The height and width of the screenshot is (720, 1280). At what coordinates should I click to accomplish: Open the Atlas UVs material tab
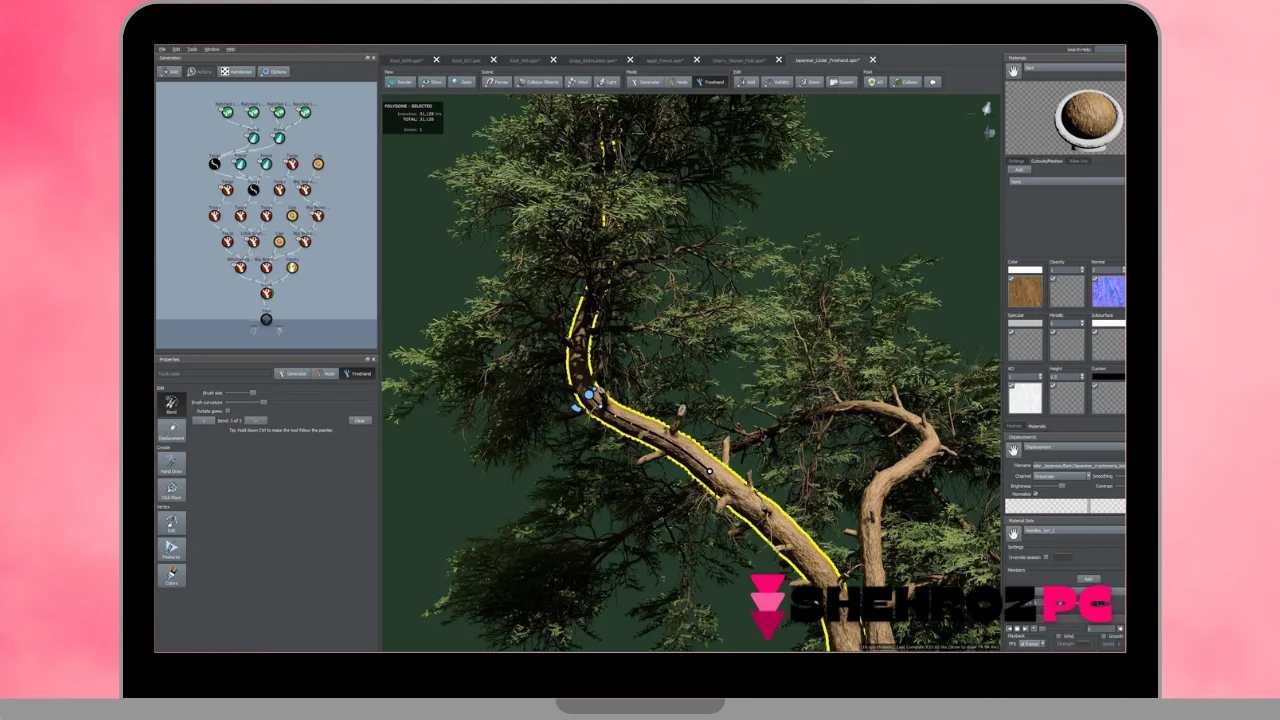pos(1078,161)
